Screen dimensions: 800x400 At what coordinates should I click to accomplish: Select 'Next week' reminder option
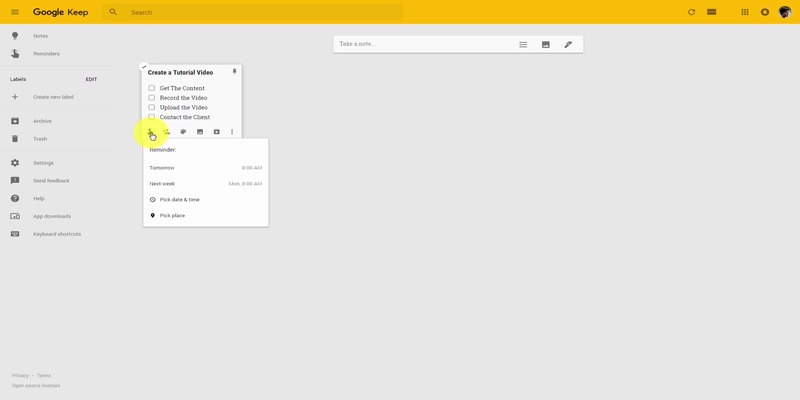pos(205,184)
